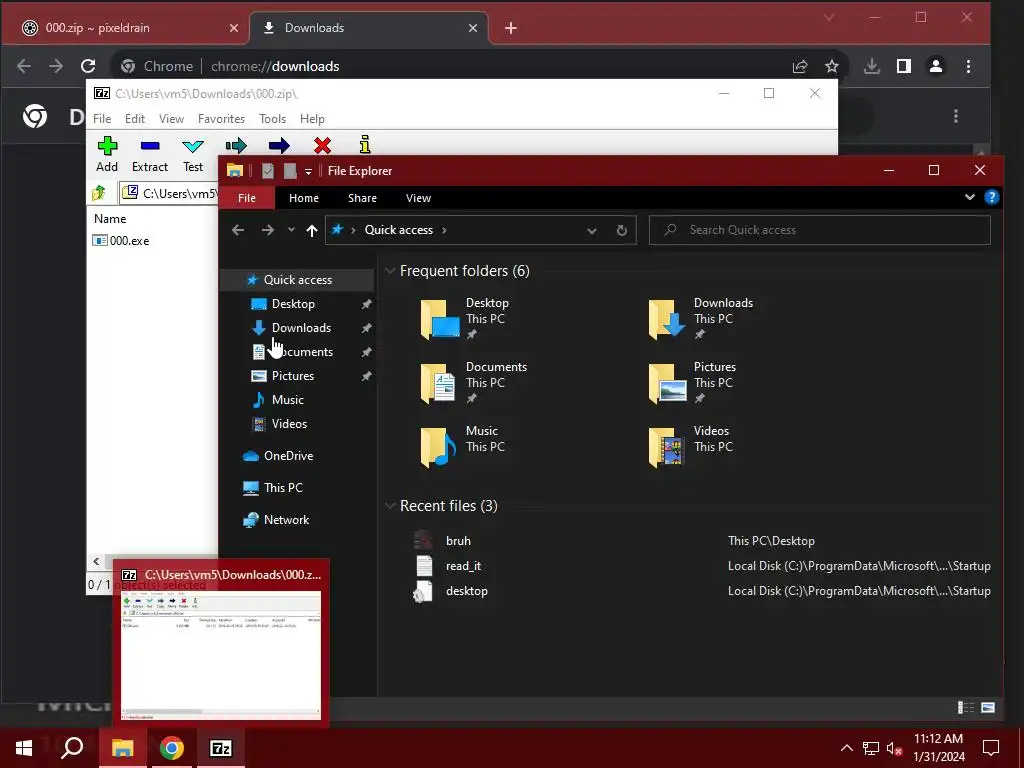The height and width of the screenshot is (768, 1024).
Task: Select OneDrive in the navigation pane
Action: (288, 456)
